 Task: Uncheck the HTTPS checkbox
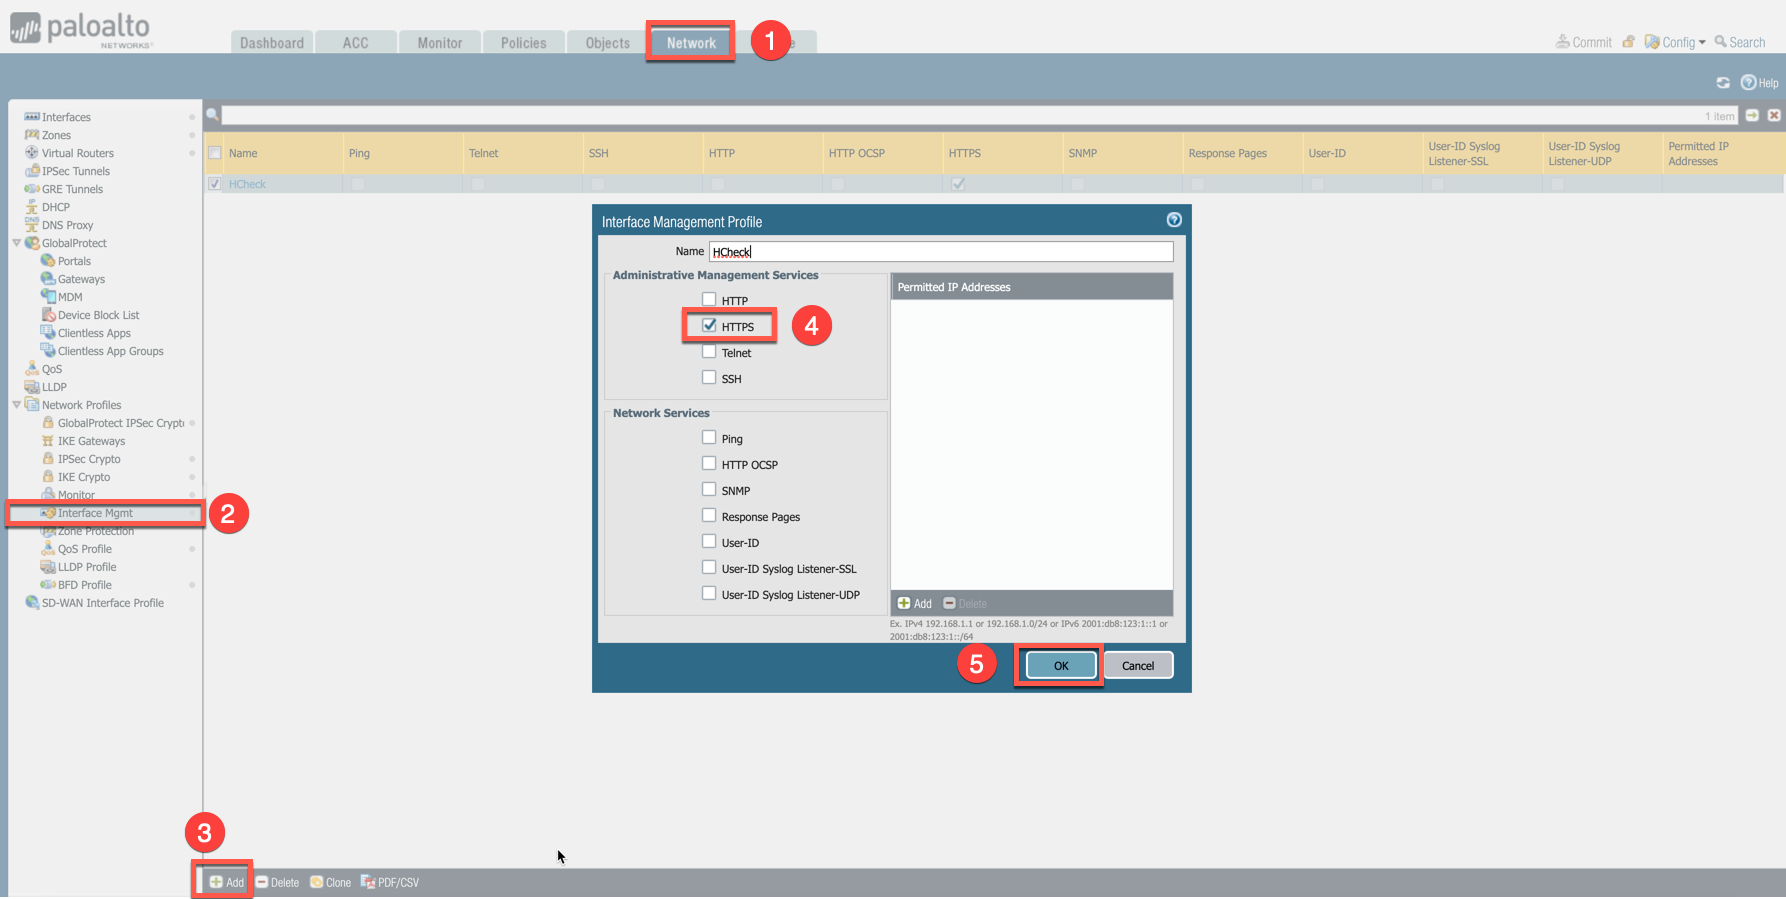tap(709, 326)
